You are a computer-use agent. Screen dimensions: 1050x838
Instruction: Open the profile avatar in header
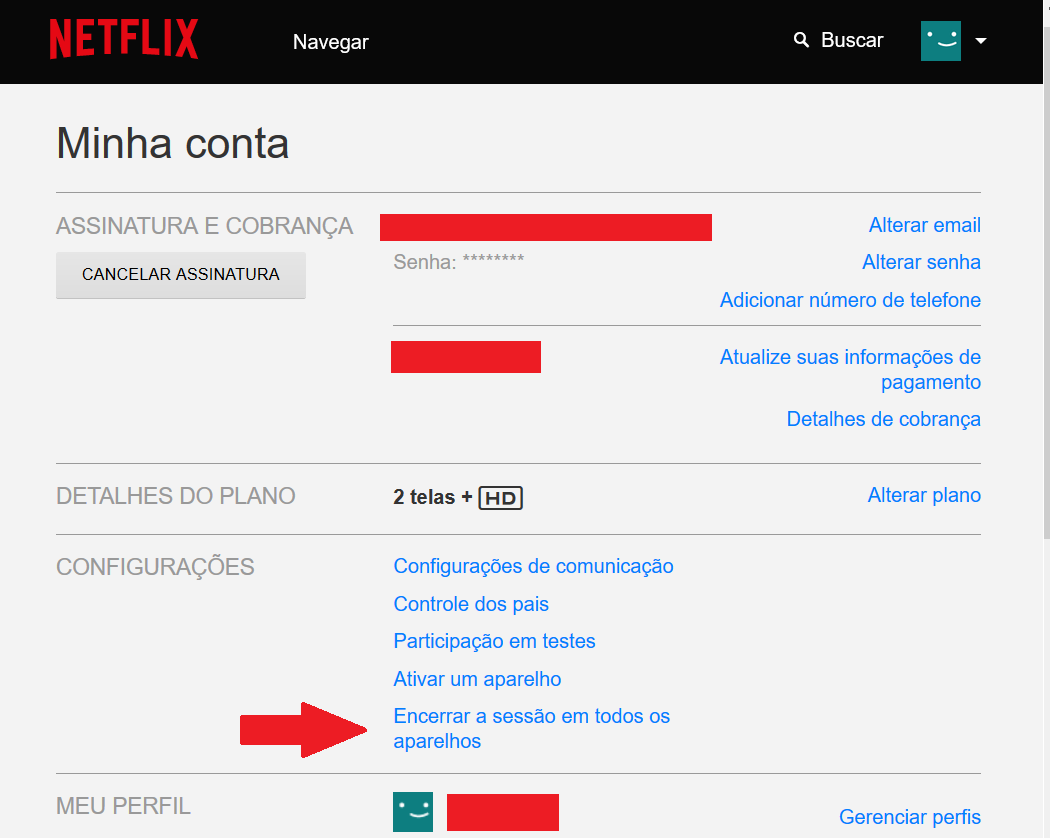[941, 41]
